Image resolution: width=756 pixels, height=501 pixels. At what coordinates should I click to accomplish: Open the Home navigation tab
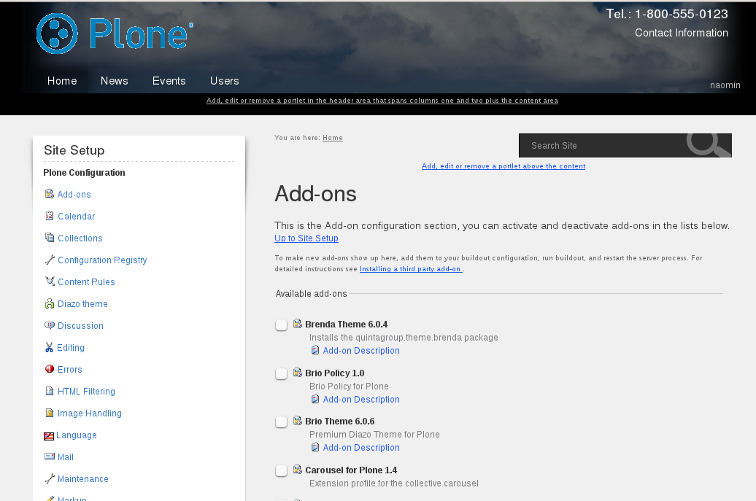(62, 81)
